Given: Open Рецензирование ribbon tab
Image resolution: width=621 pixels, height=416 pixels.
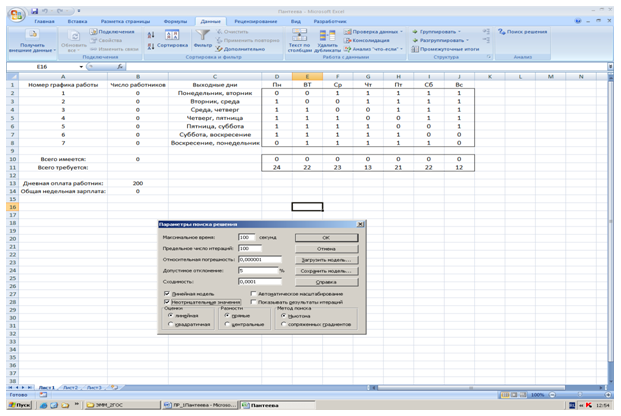Looking at the screenshot, I should pyautogui.click(x=255, y=21).
